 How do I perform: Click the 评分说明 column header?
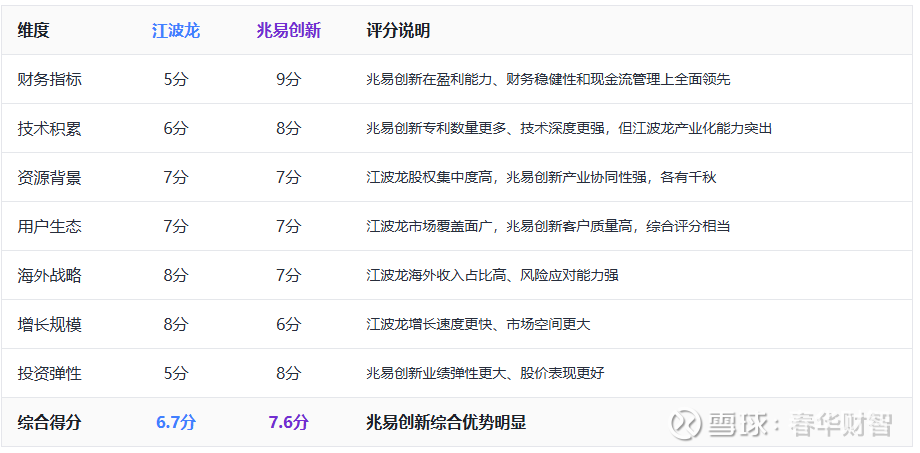[x=398, y=31]
